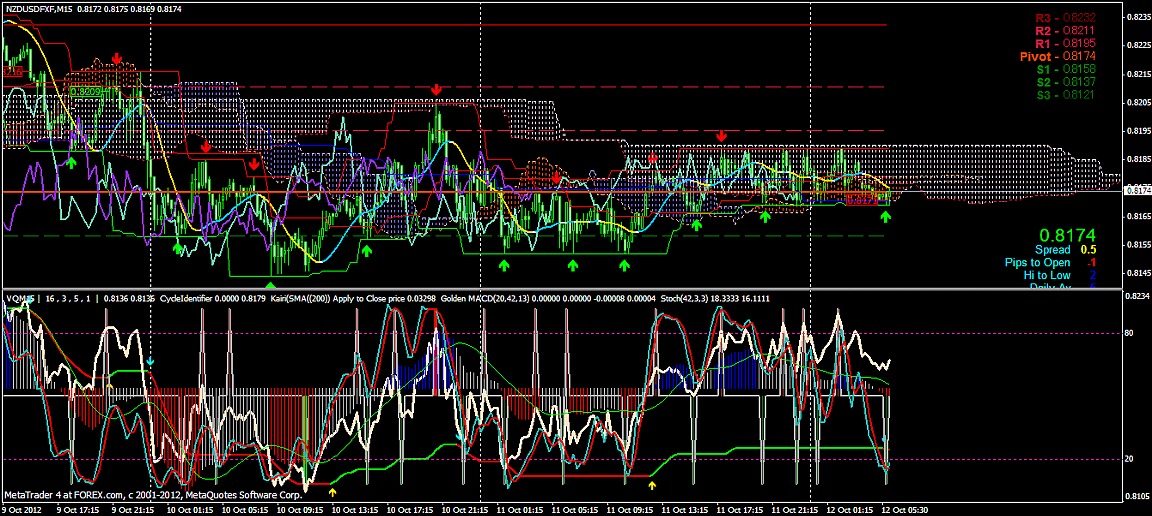This screenshot has width=1152, height=516.
Task: Click the right yellow up arrow in the indicator window
Action: [x=652, y=486]
